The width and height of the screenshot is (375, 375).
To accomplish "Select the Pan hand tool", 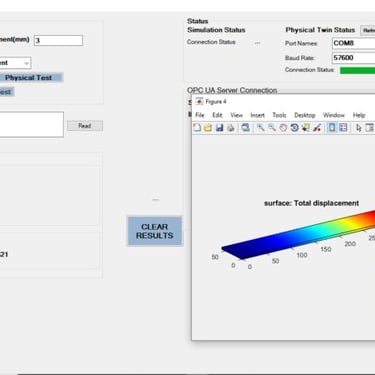I will click(x=283, y=128).
